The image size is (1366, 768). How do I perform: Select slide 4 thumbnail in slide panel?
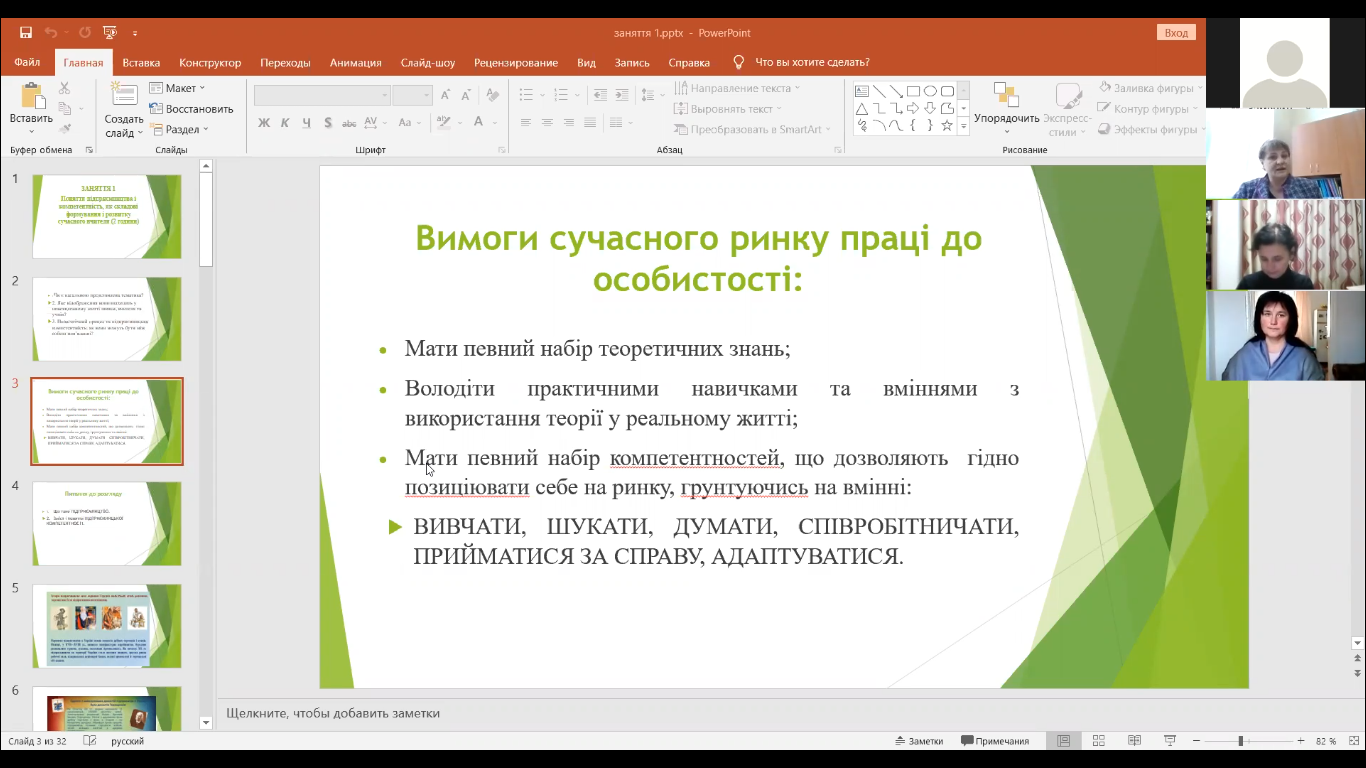tap(107, 523)
